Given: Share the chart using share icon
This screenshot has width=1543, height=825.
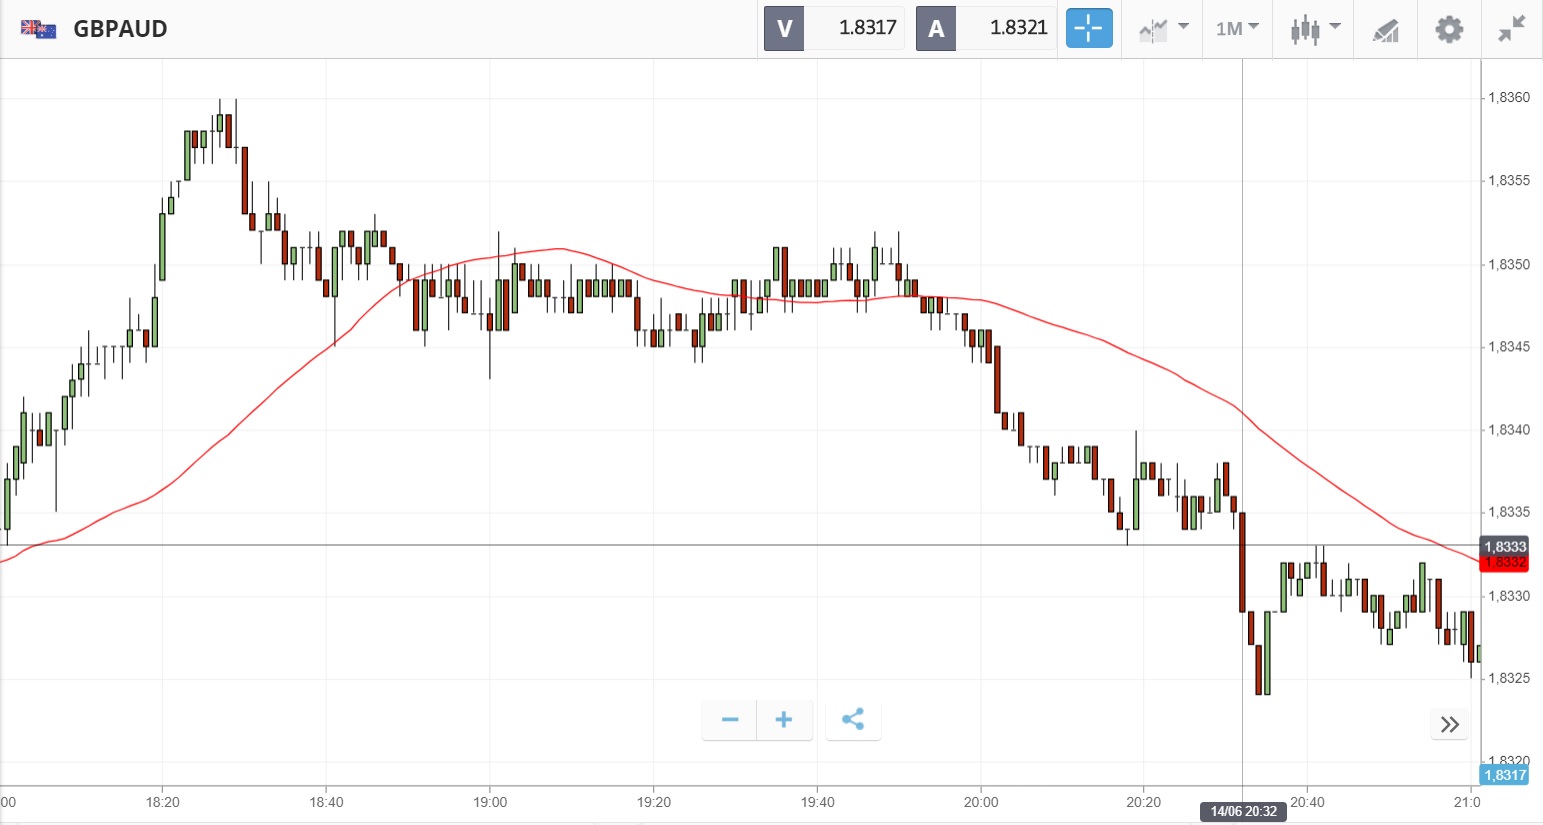Looking at the screenshot, I should pyautogui.click(x=853, y=720).
